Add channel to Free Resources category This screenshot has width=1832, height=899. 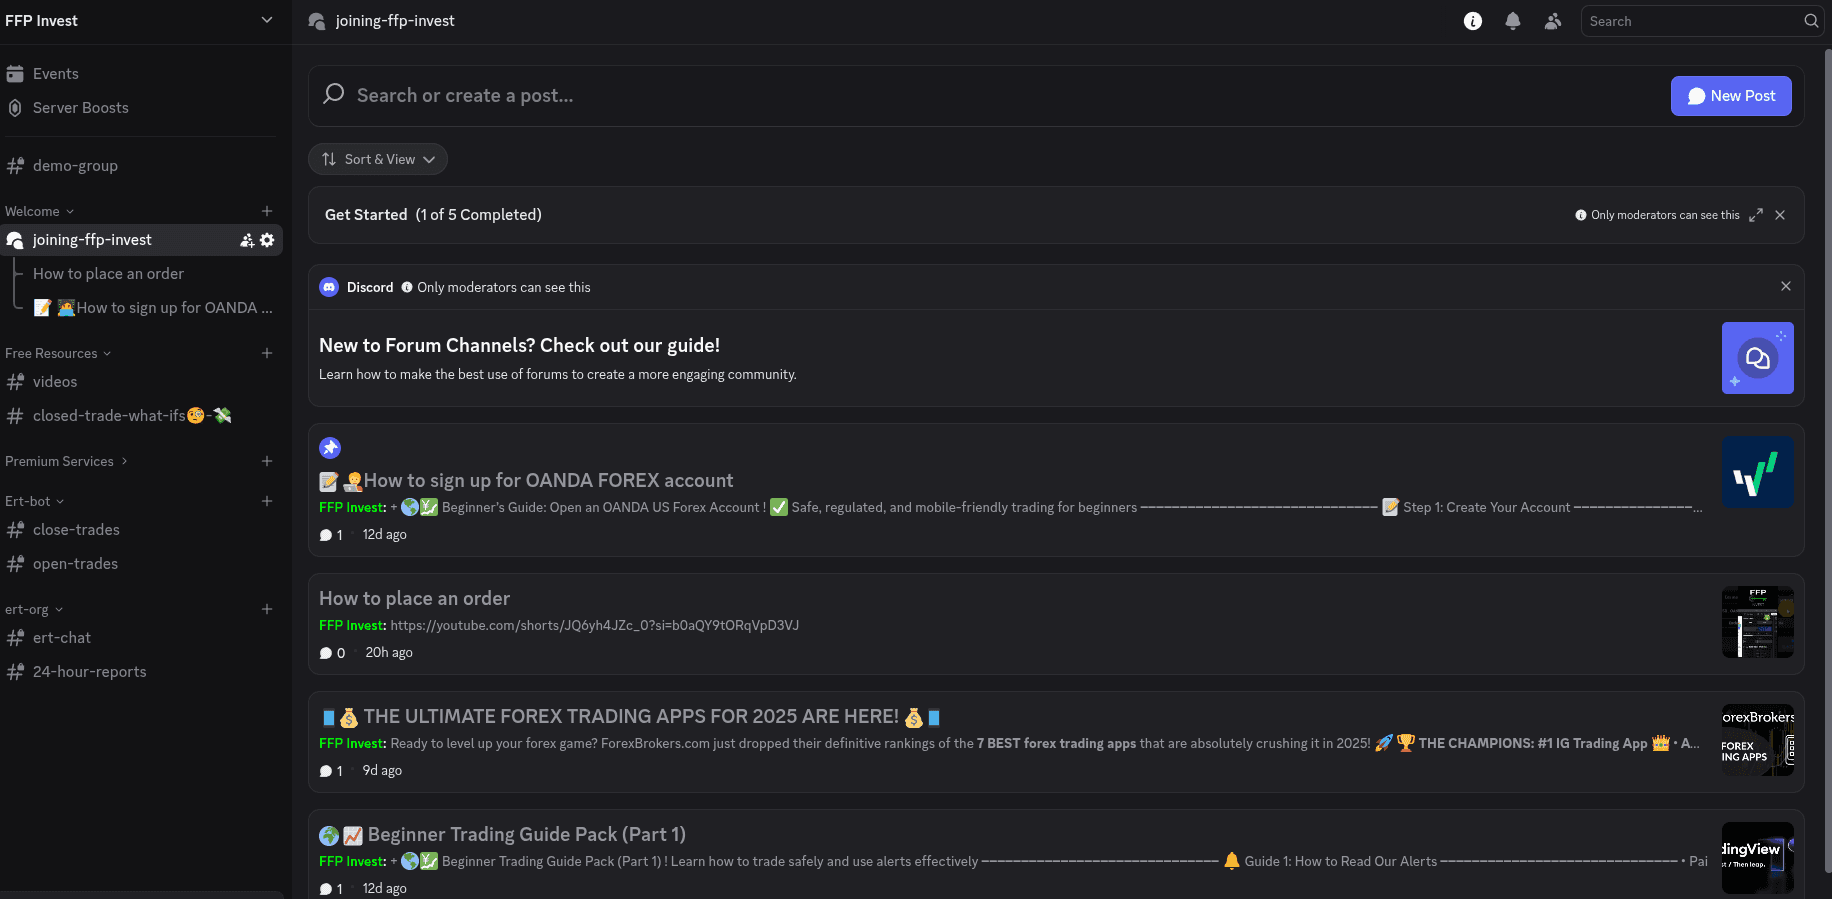[x=267, y=353]
